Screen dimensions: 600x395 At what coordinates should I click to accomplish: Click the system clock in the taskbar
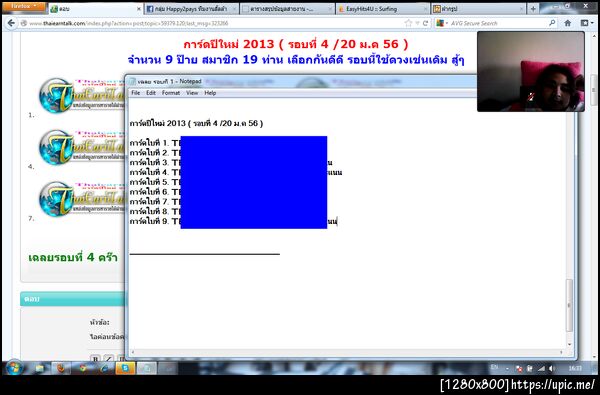(x=575, y=368)
